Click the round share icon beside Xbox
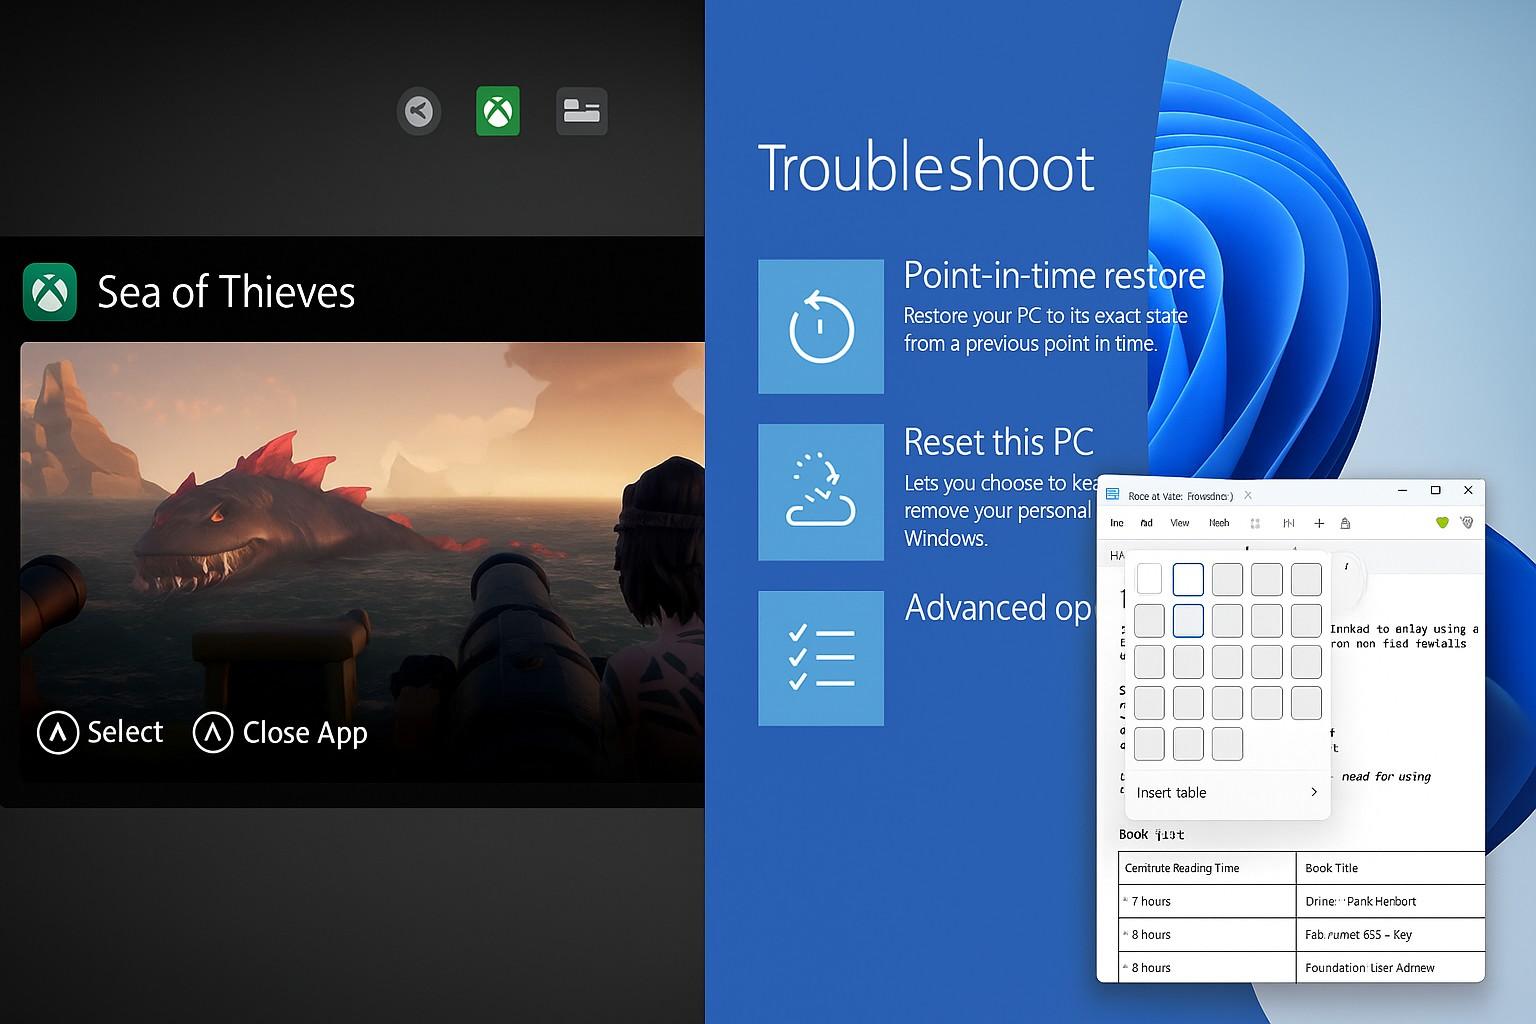The height and width of the screenshot is (1024, 1536). 419,111
